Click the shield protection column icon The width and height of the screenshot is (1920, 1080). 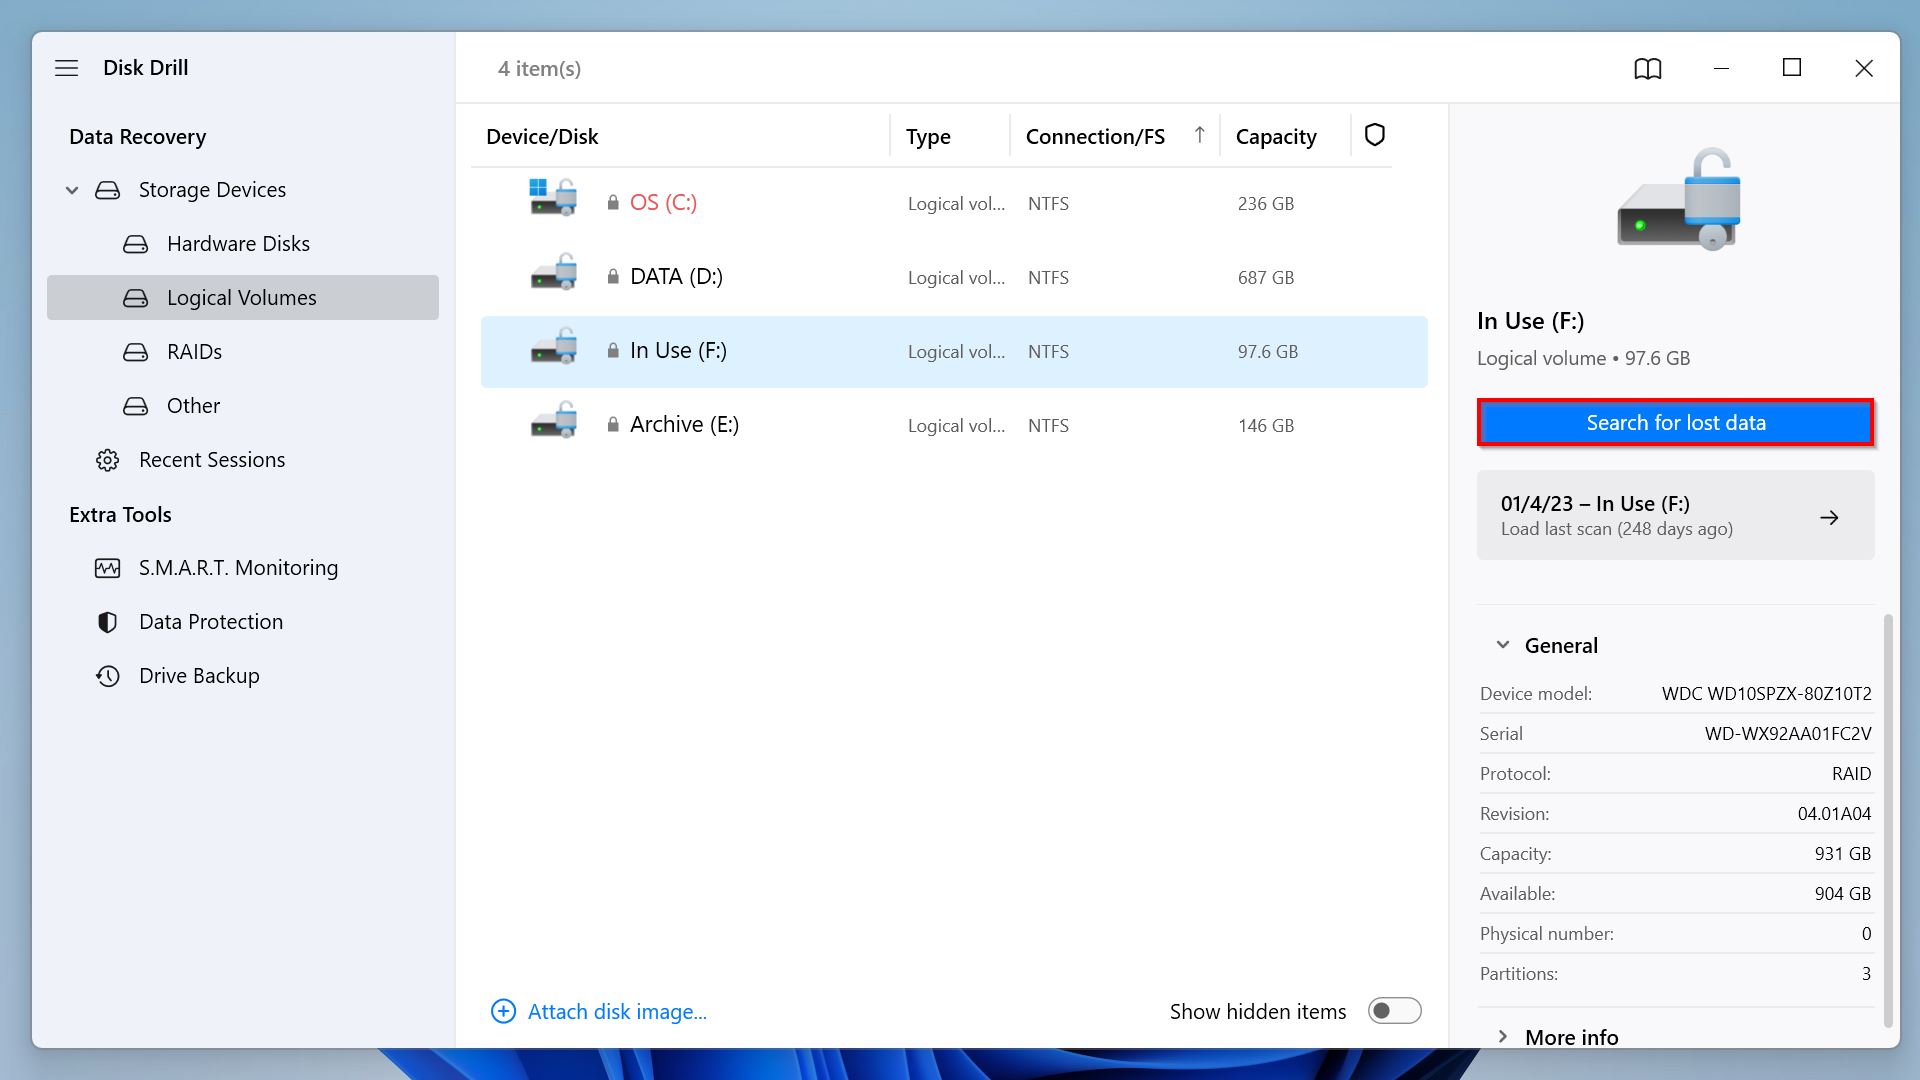click(x=1374, y=135)
